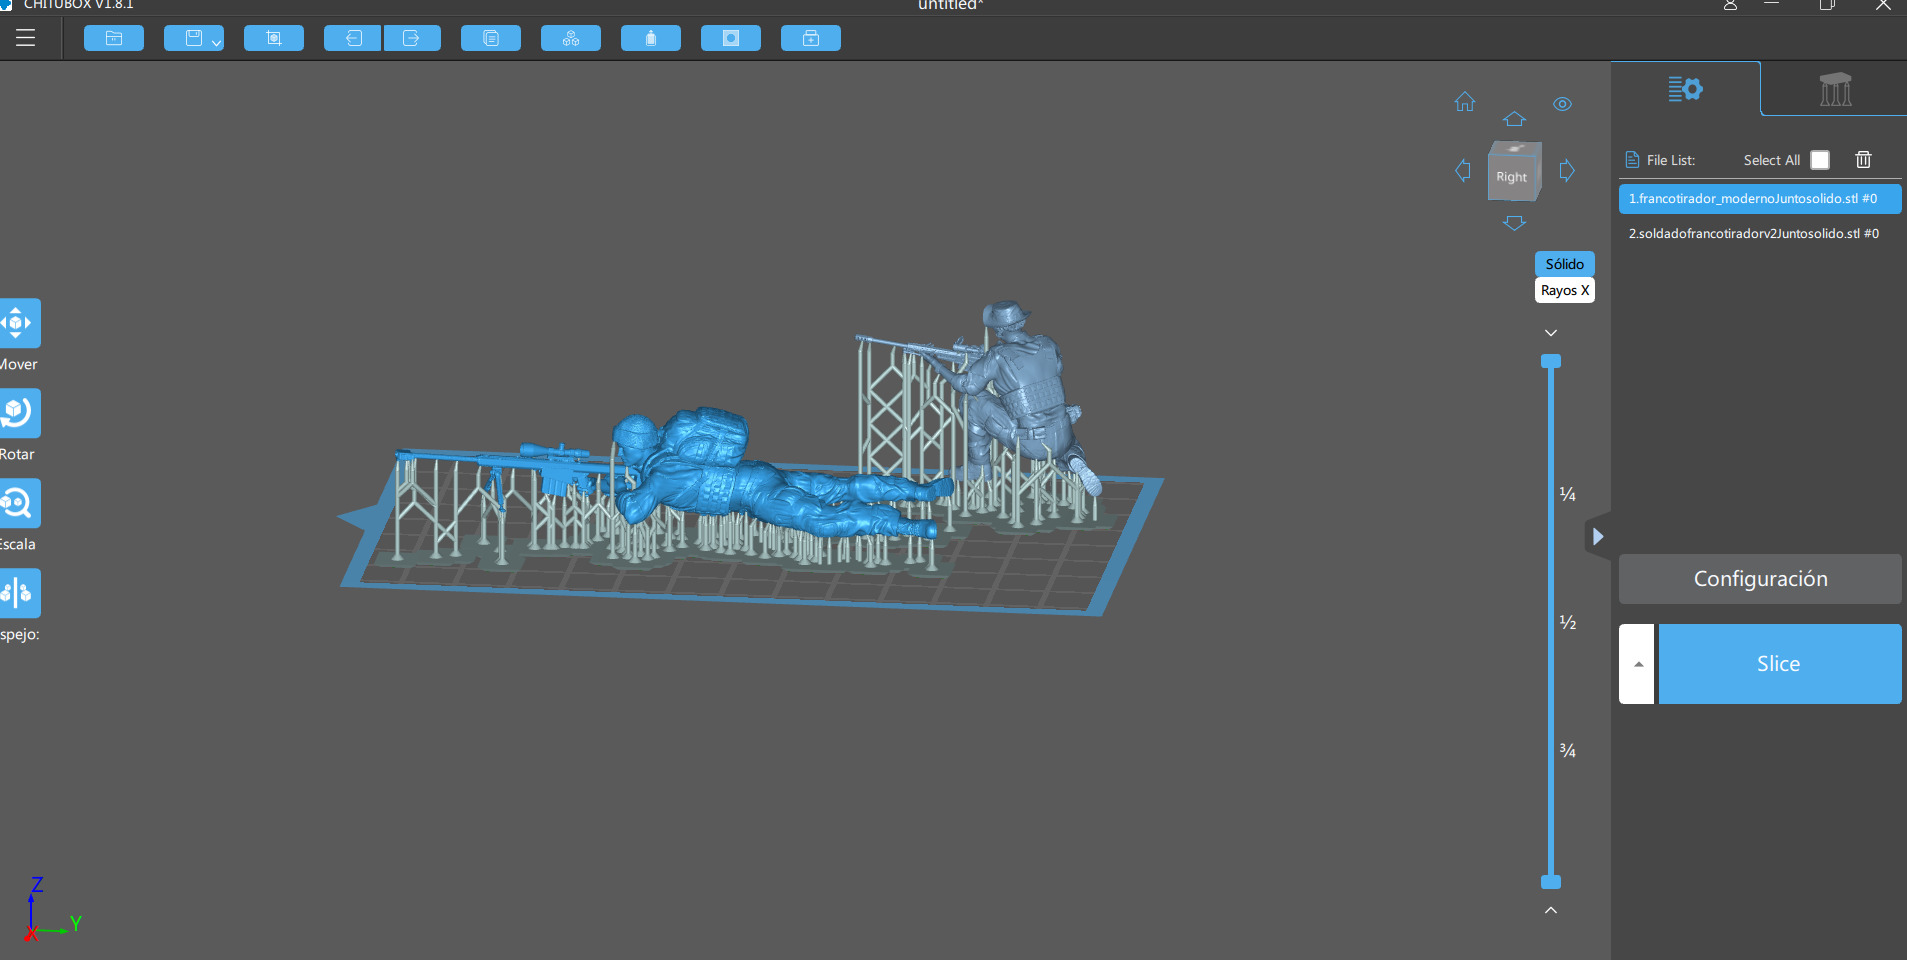Viewport: 1907px width, 960px height.
Task: Jump to the ½ mark on the layer slider
Action: [x=1567, y=622]
